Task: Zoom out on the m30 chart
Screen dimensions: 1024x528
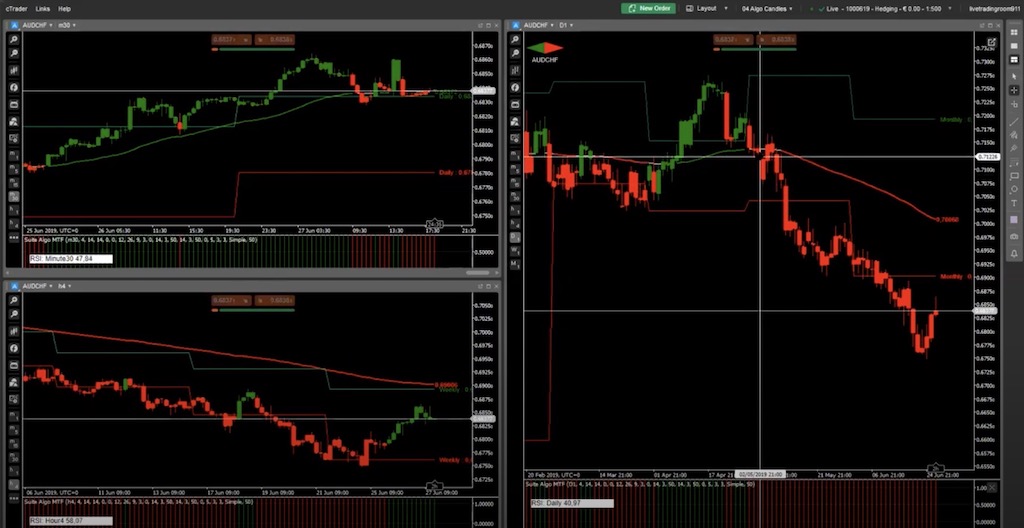Action: coord(14,54)
